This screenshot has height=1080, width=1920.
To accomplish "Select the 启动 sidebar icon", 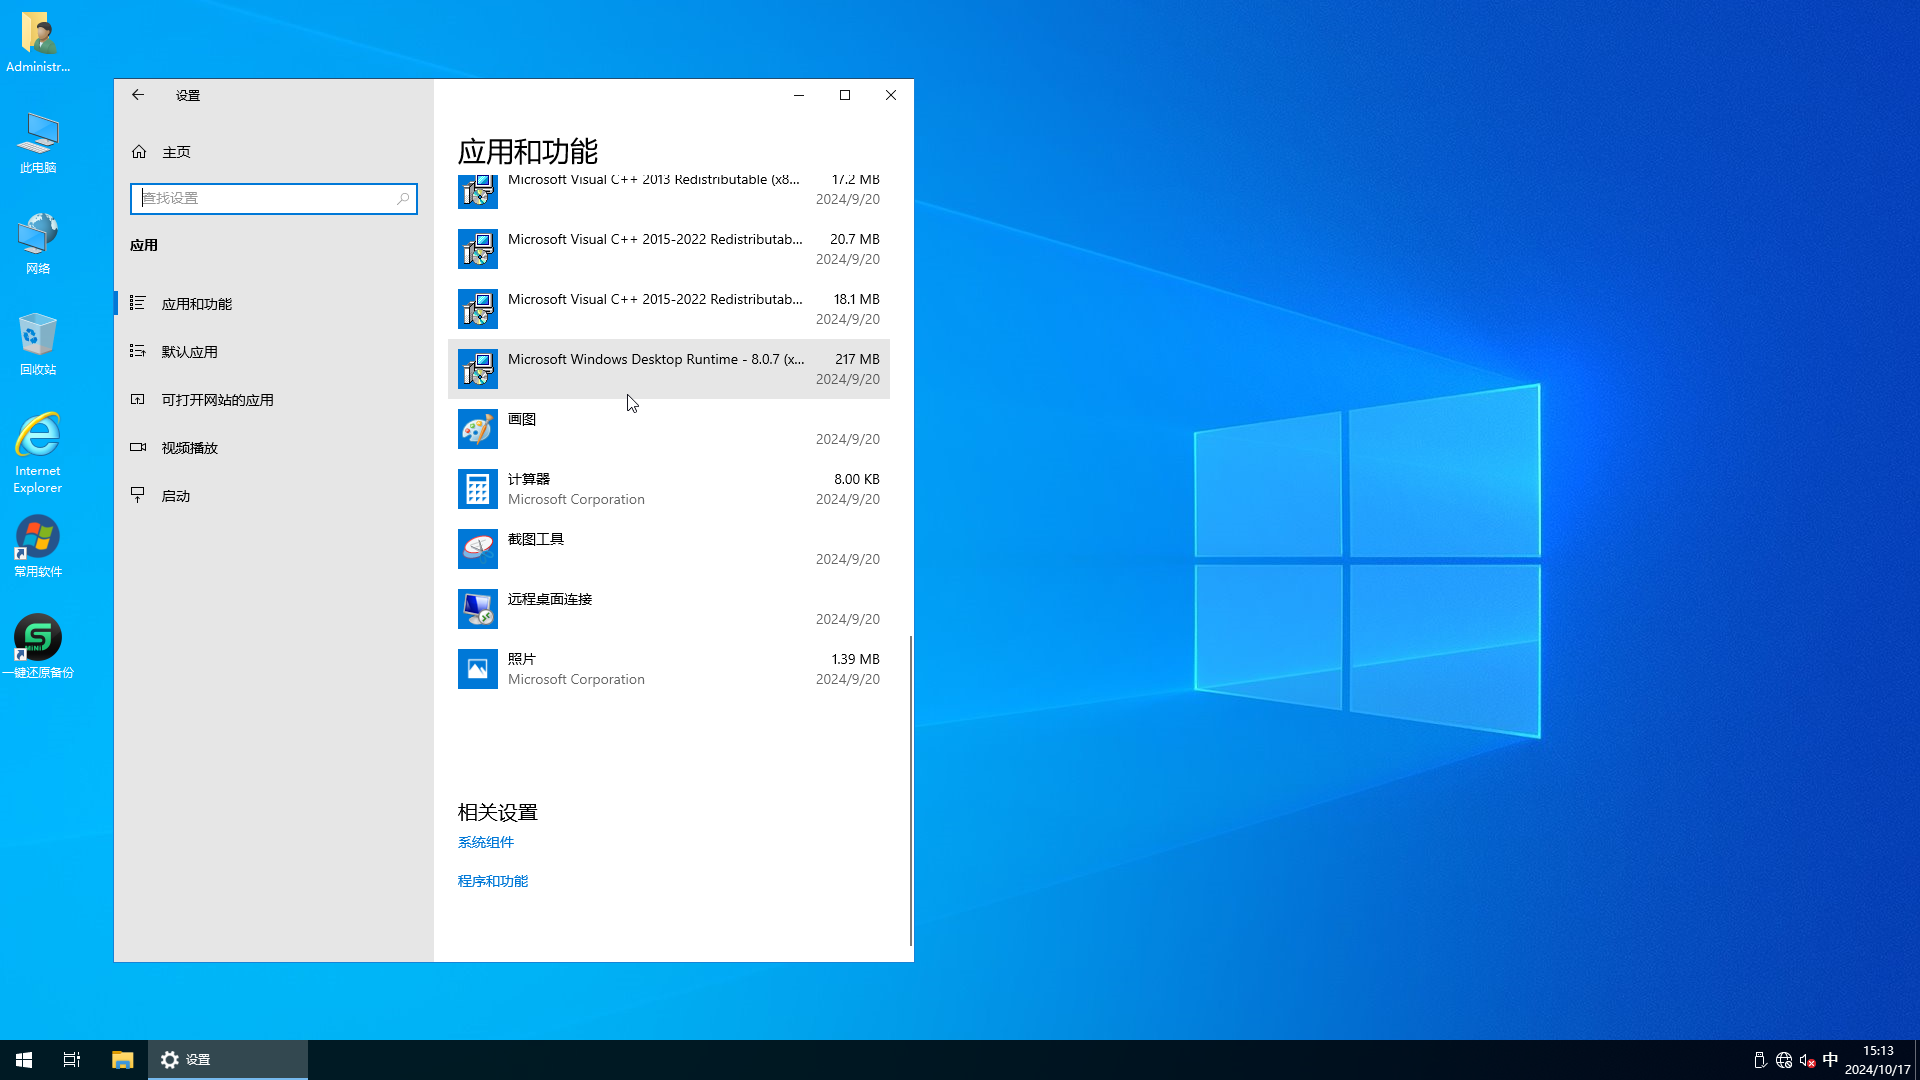I will tap(138, 495).
